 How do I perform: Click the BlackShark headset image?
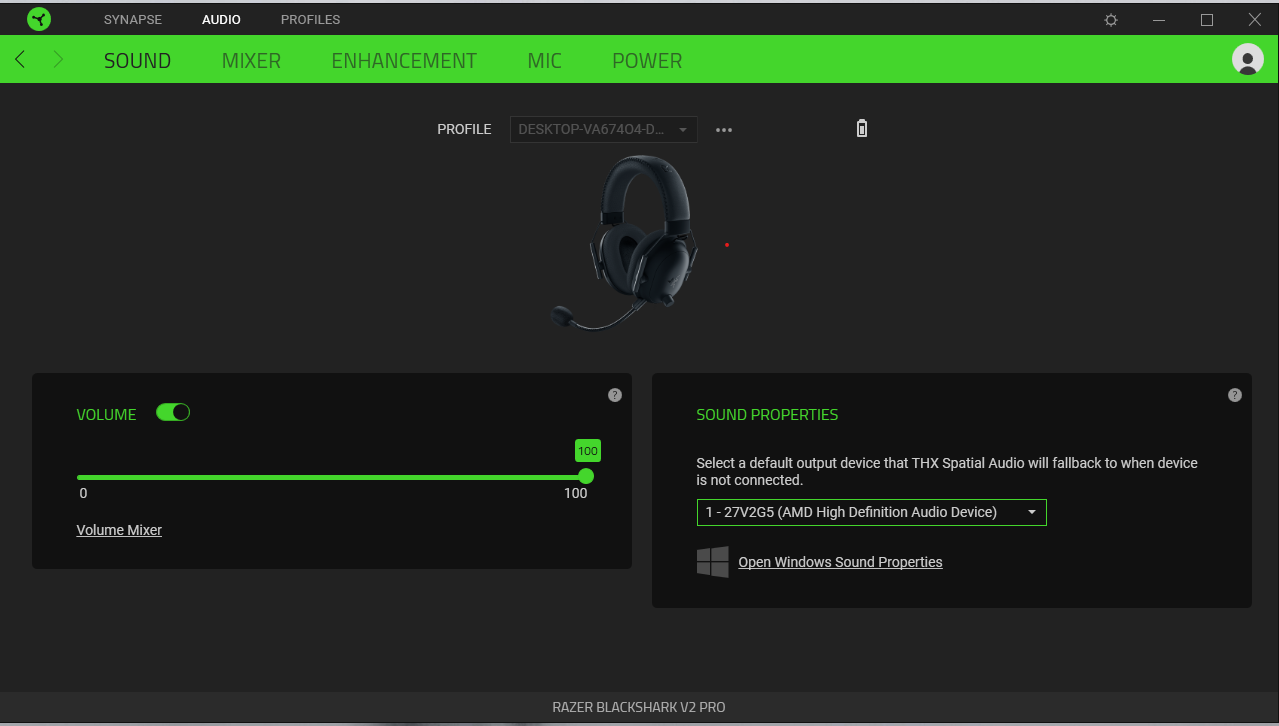[622, 243]
